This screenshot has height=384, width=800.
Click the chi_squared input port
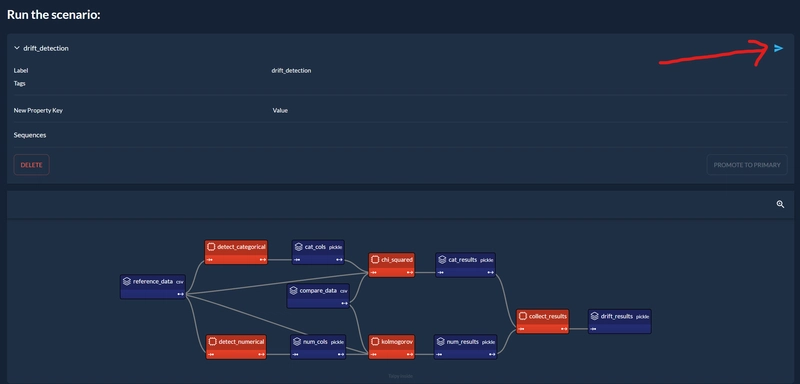pyautogui.click(x=374, y=272)
